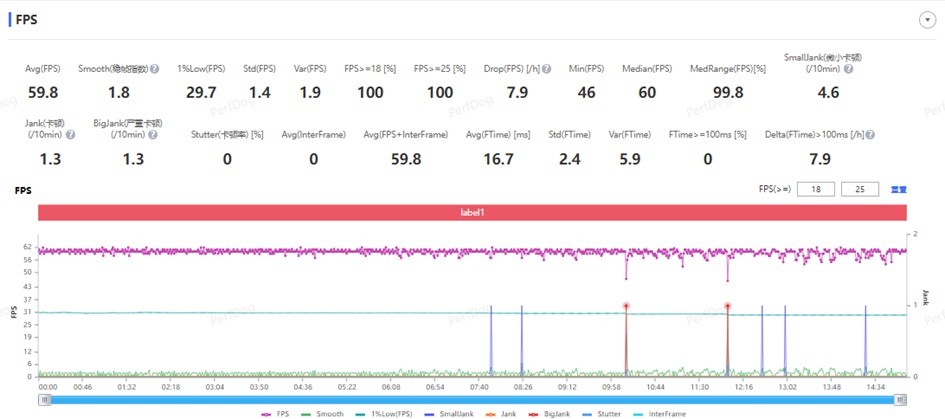The width and height of the screenshot is (945, 419).
Task: Select the red label1 bar
Action: tap(472, 213)
